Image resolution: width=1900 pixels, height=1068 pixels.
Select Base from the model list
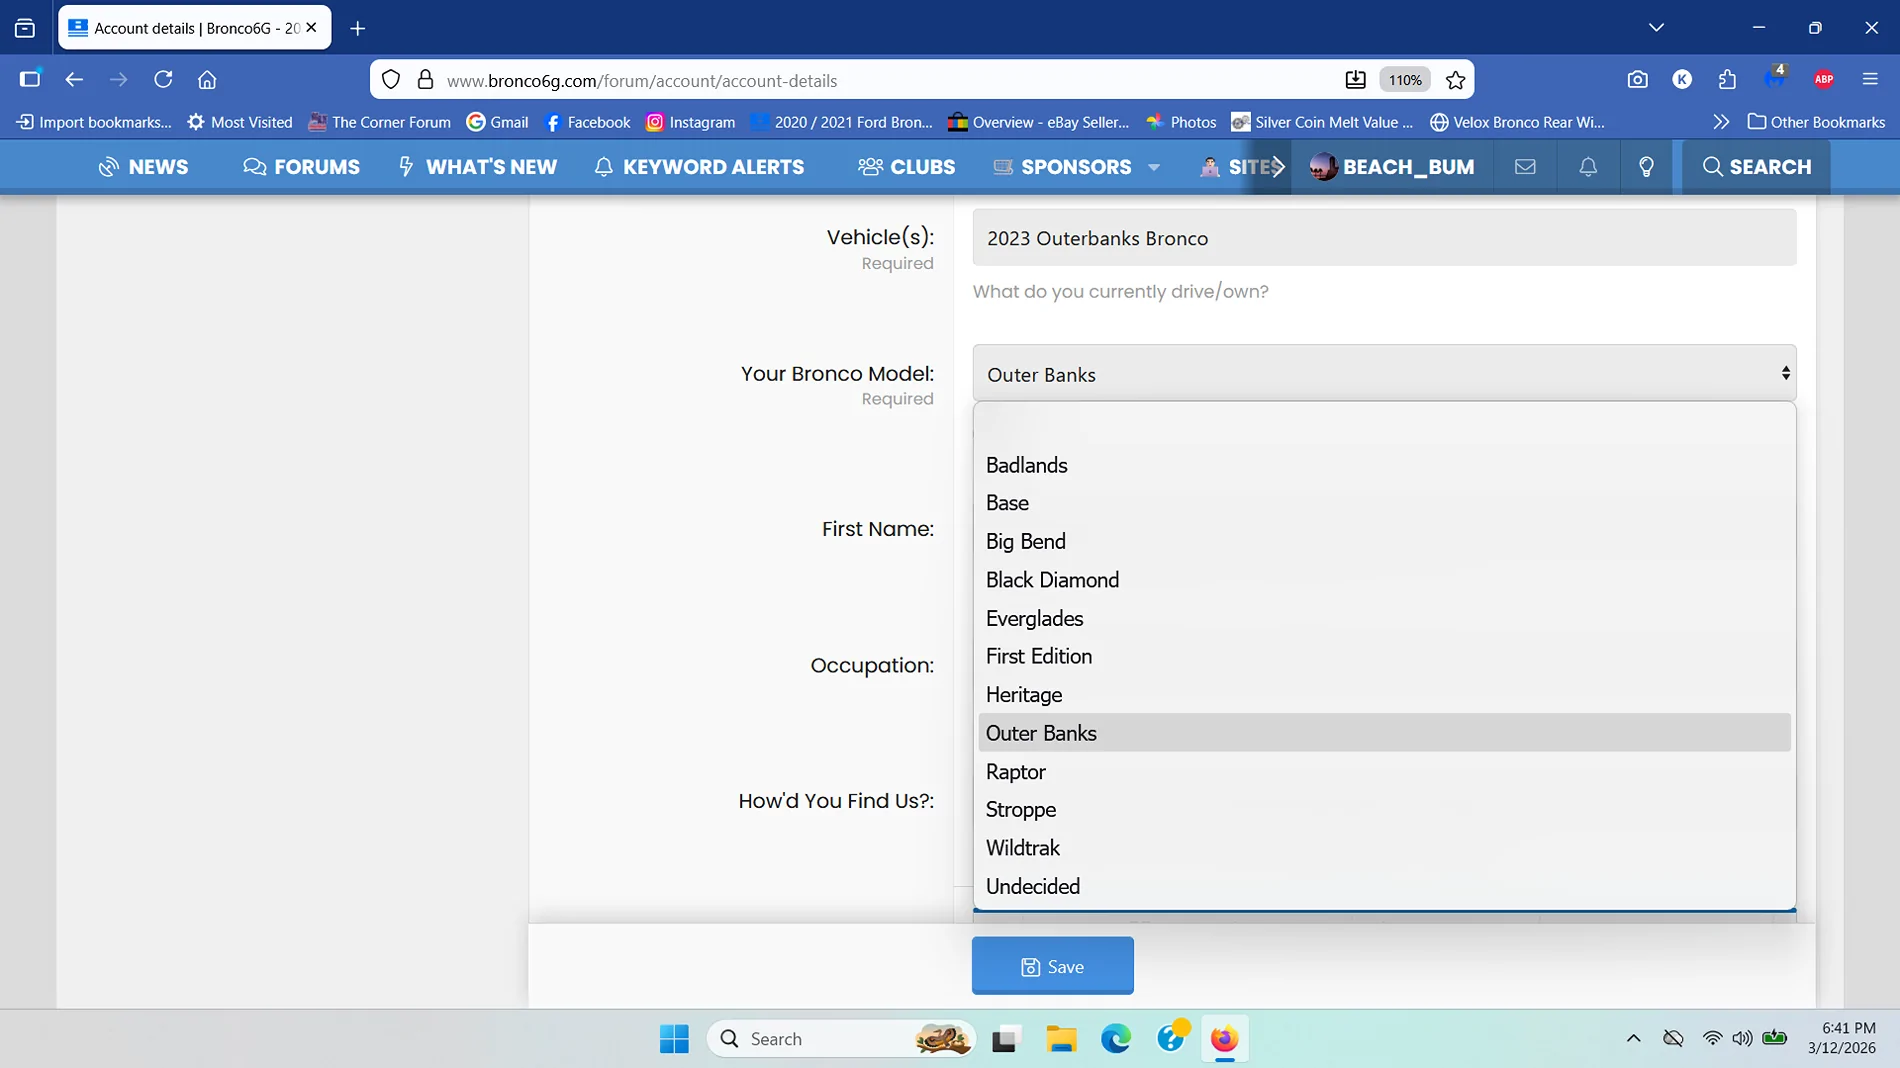click(1384, 503)
